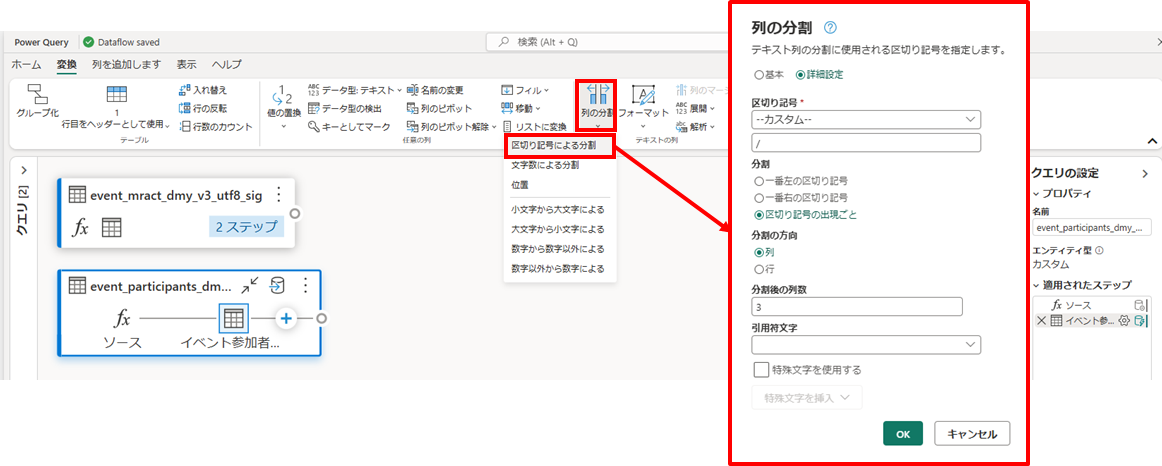
Task: Click the キャンセル button
Action: pos(972,434)
